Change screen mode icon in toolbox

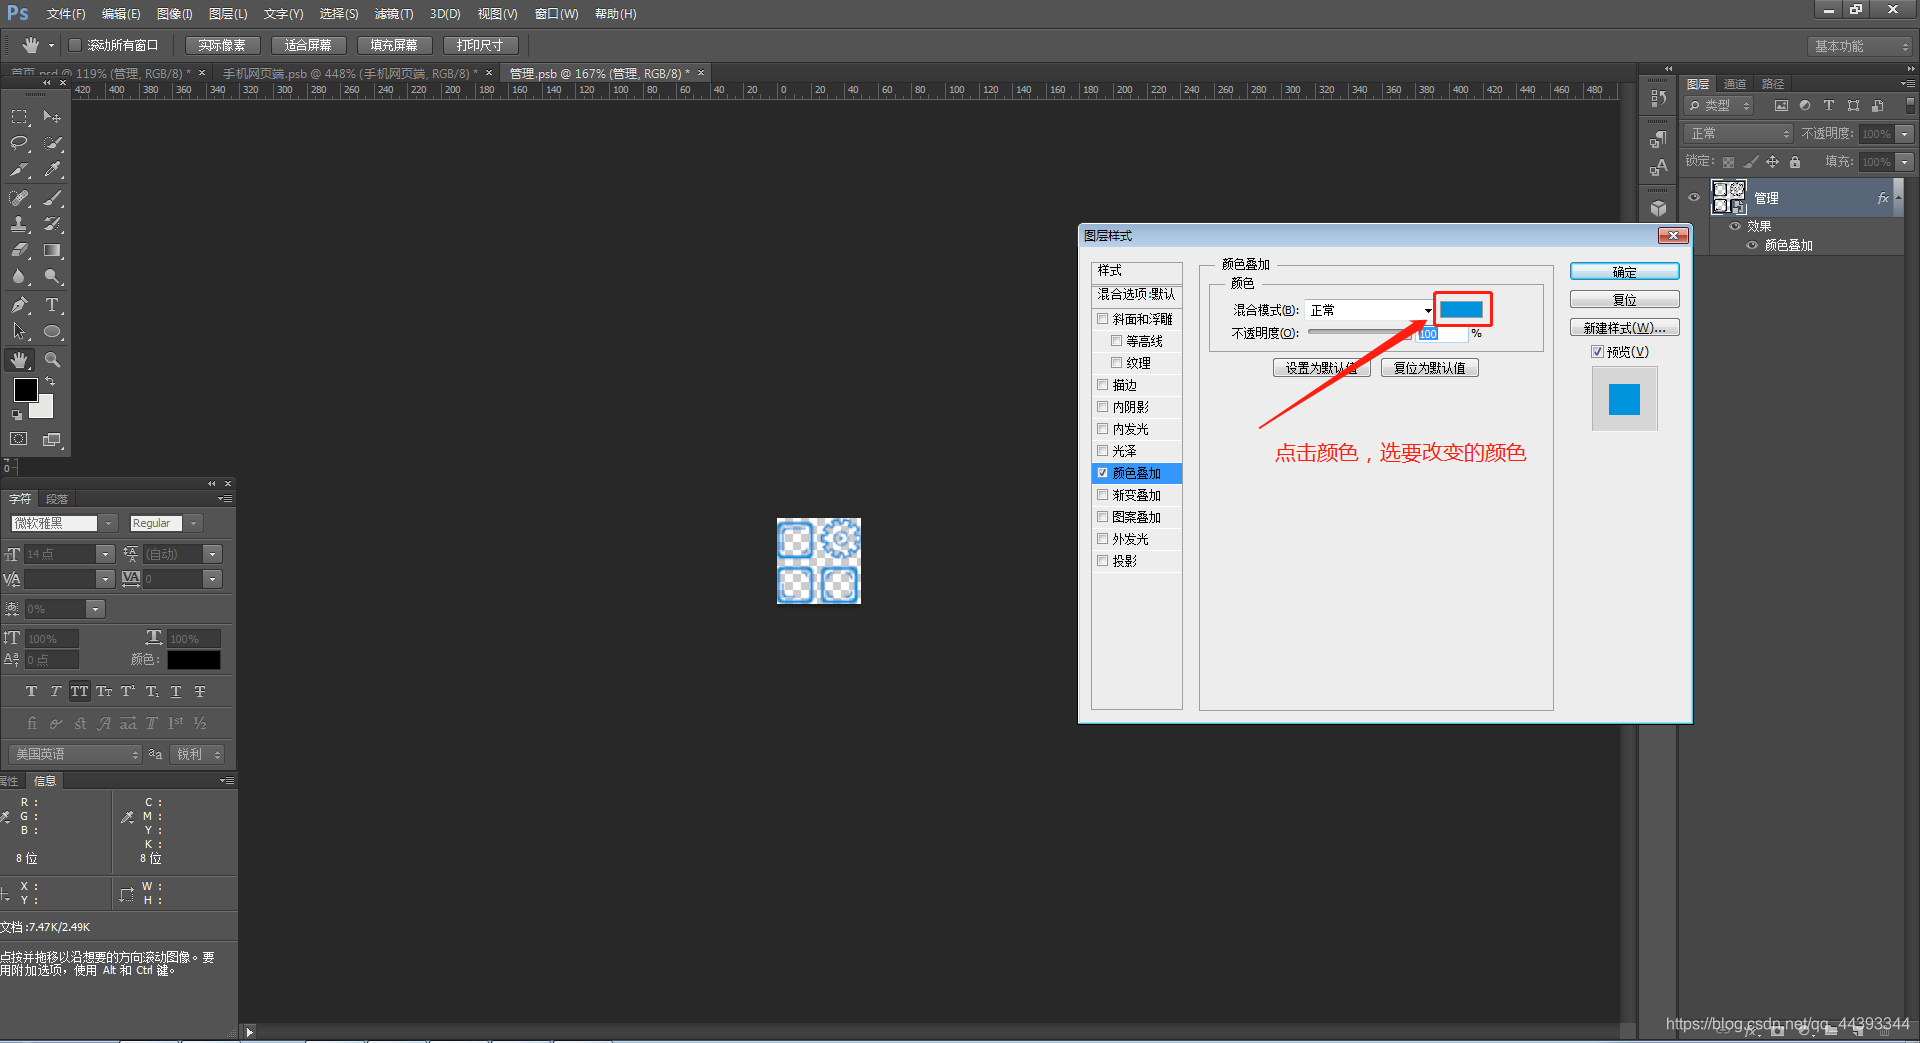point(52,439)
